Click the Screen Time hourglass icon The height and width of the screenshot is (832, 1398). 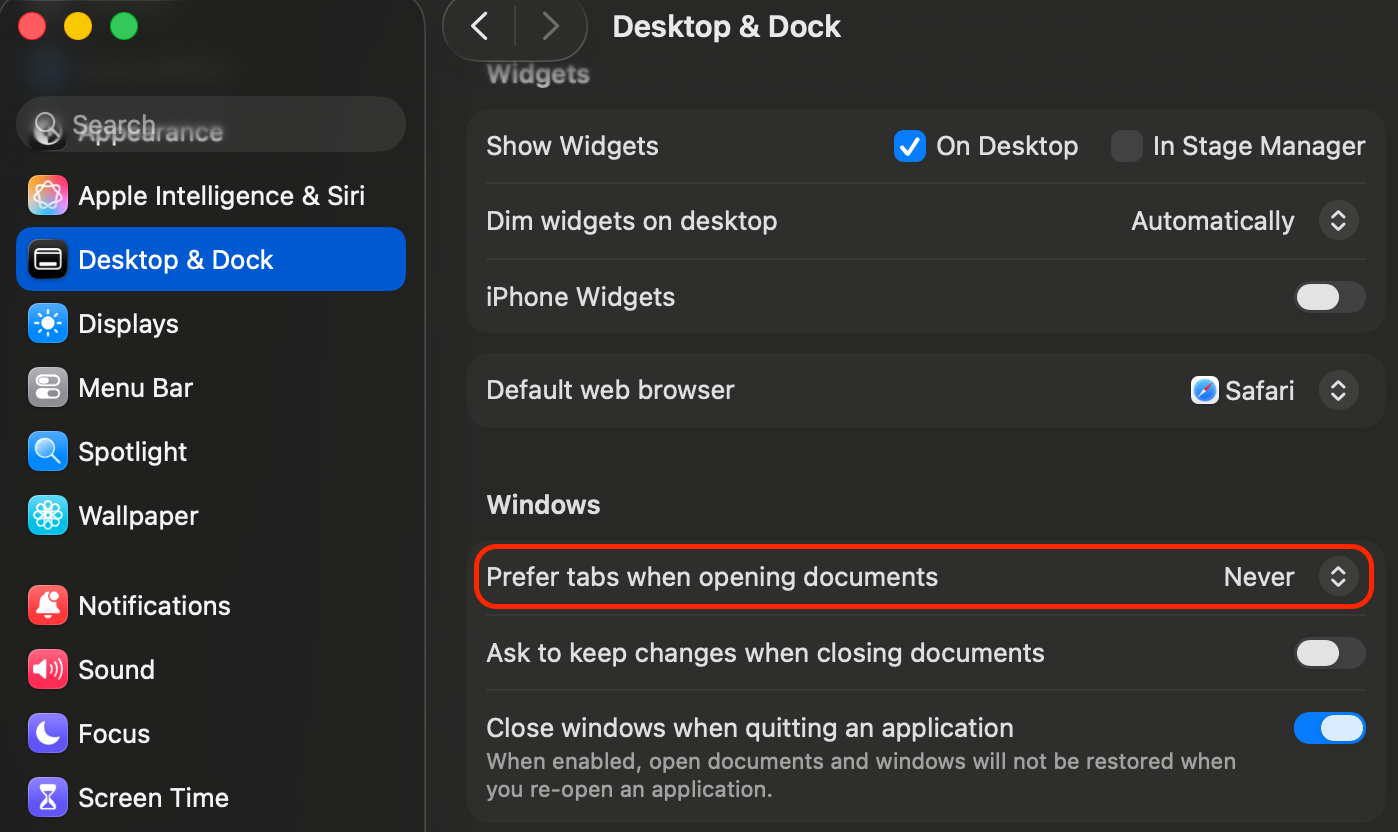(x=48, y=798)
